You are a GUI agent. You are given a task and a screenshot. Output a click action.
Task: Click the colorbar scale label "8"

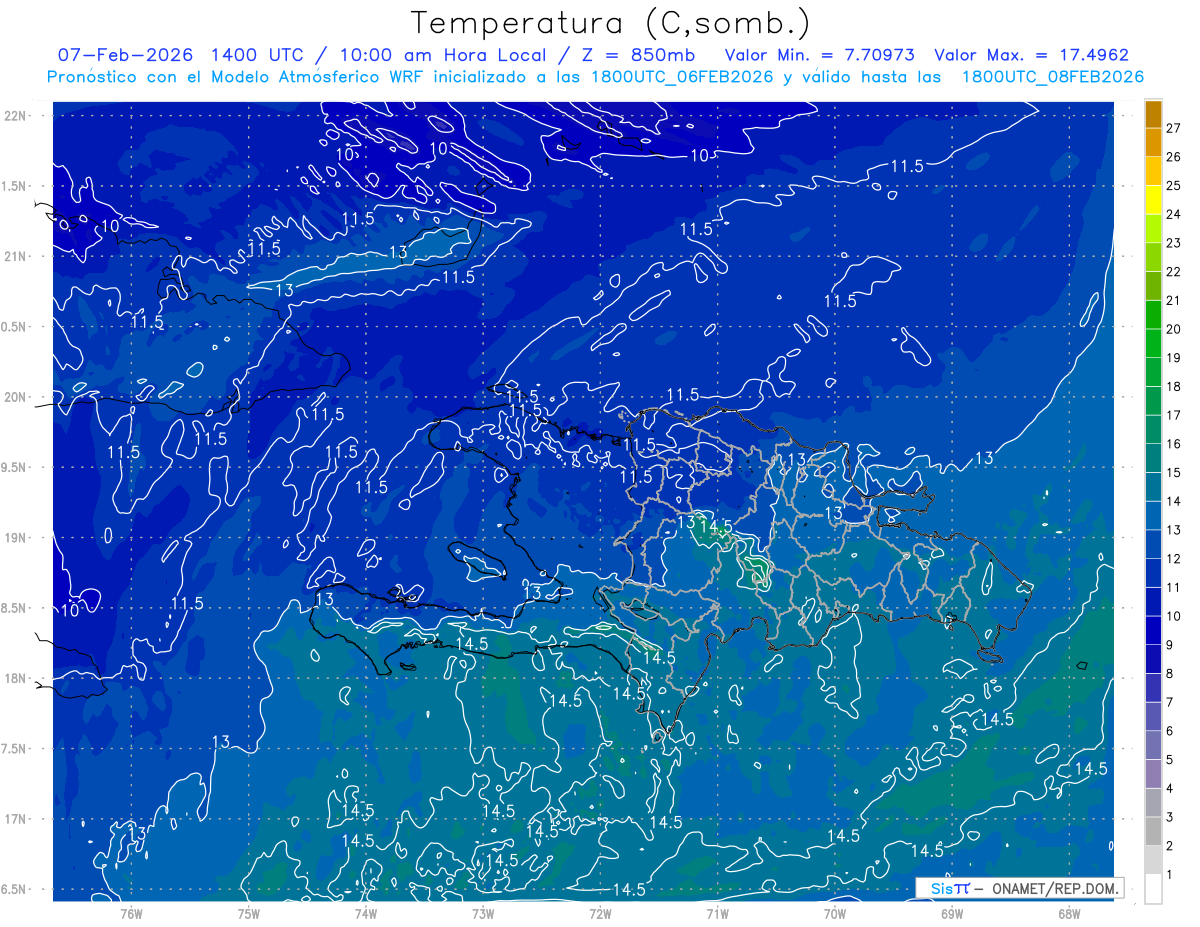(1170, 673)
